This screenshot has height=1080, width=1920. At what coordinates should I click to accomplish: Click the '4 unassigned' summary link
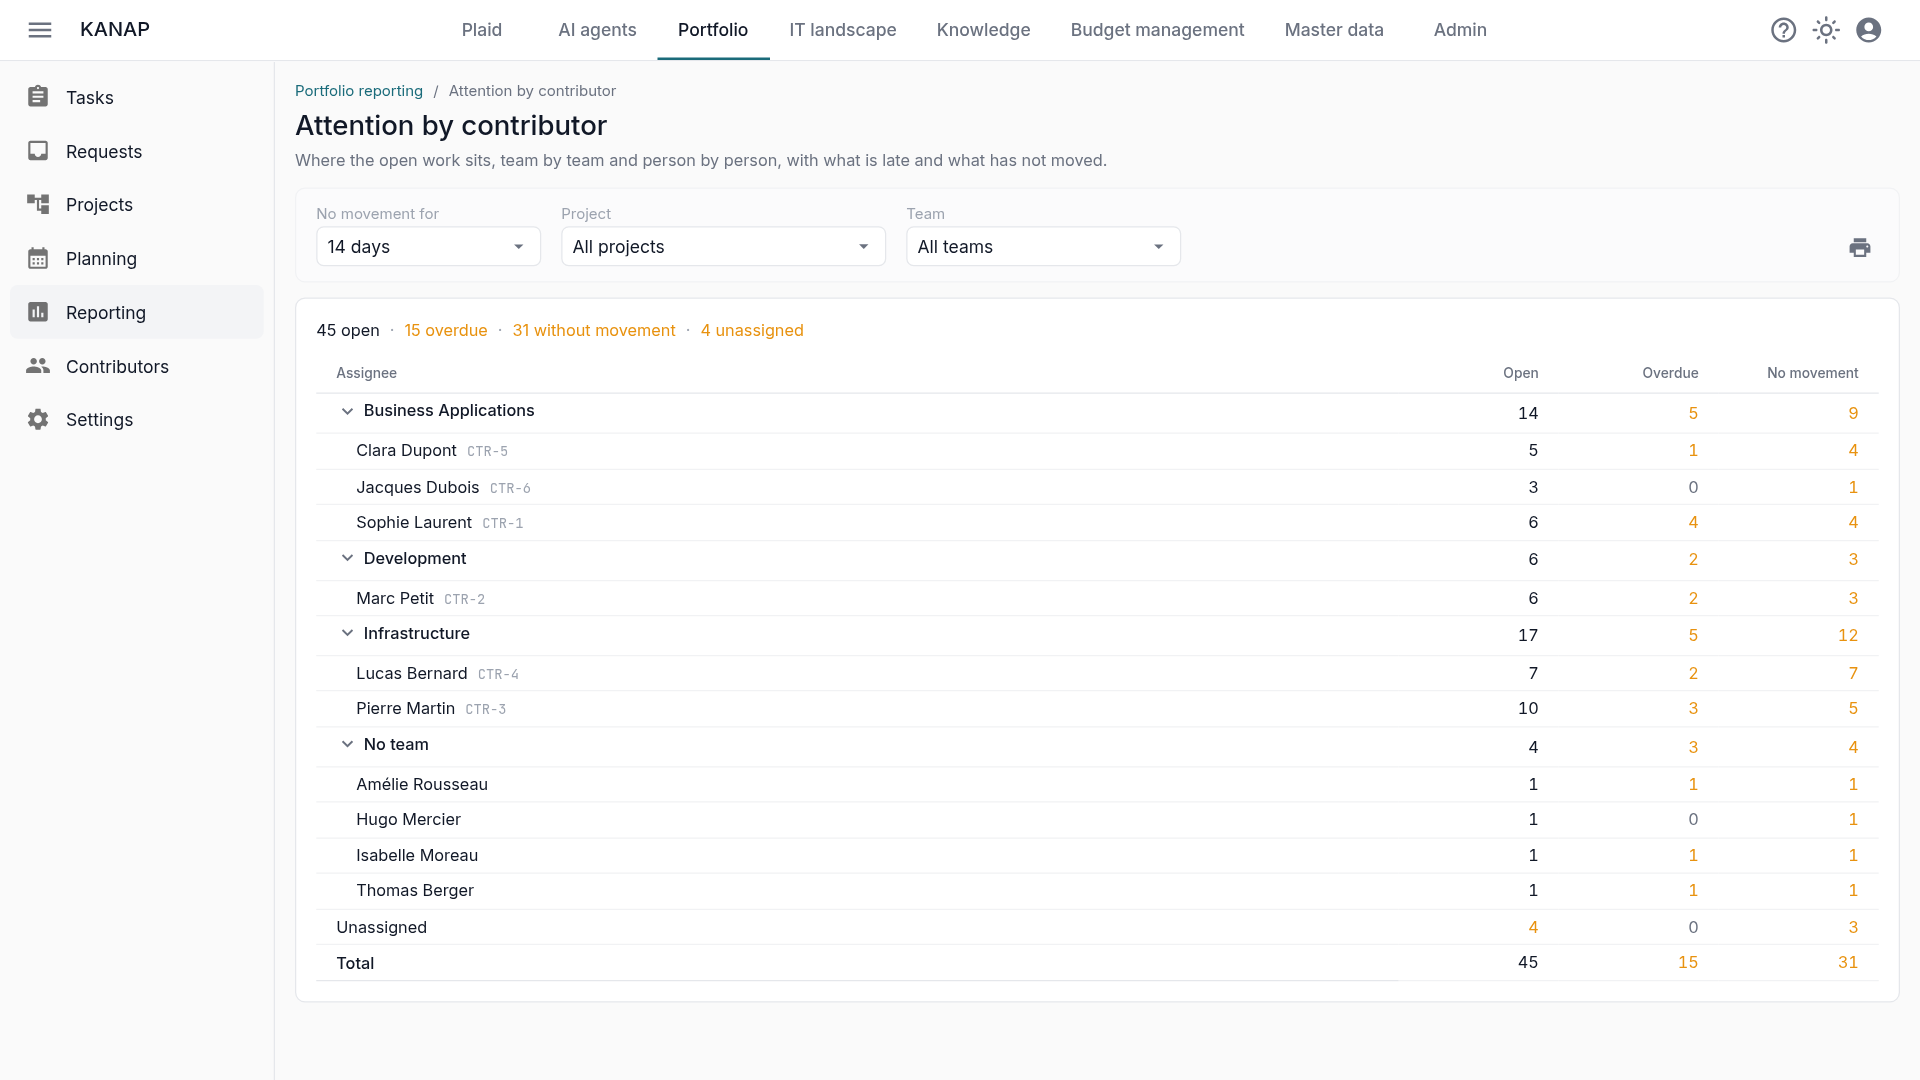click(x=752, y=330)
